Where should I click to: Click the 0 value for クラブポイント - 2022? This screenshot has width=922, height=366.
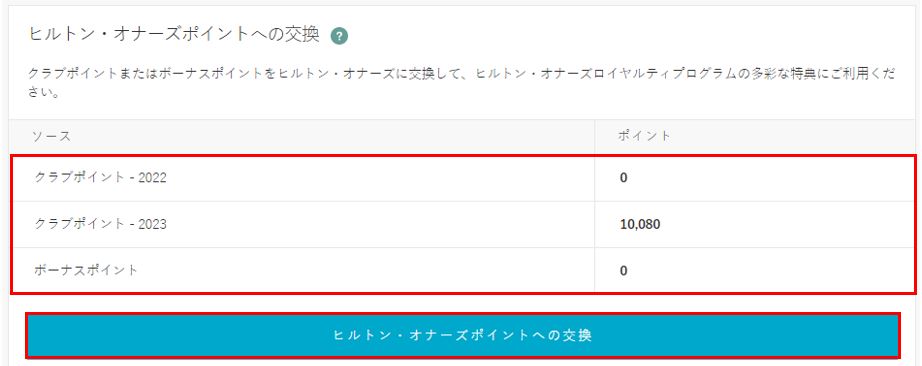click(623, 178)
